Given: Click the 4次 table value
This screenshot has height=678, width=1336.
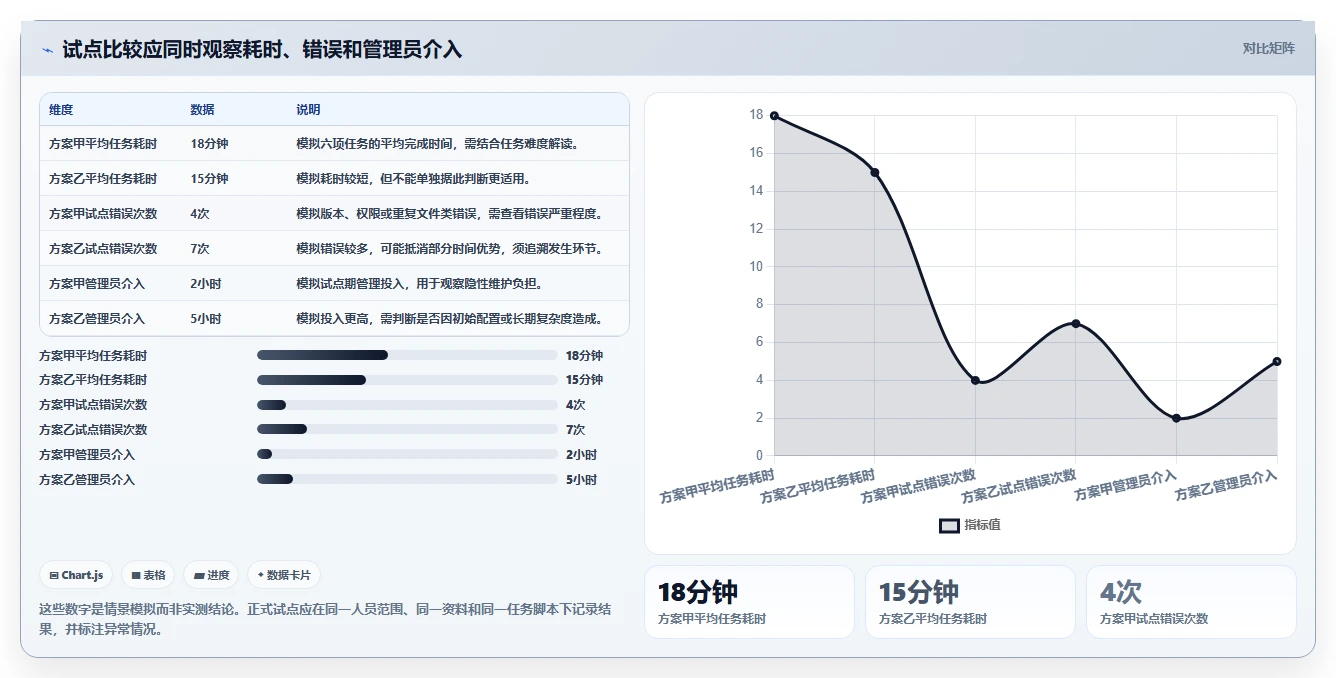Looking at the screenshot, I should 200,214.
